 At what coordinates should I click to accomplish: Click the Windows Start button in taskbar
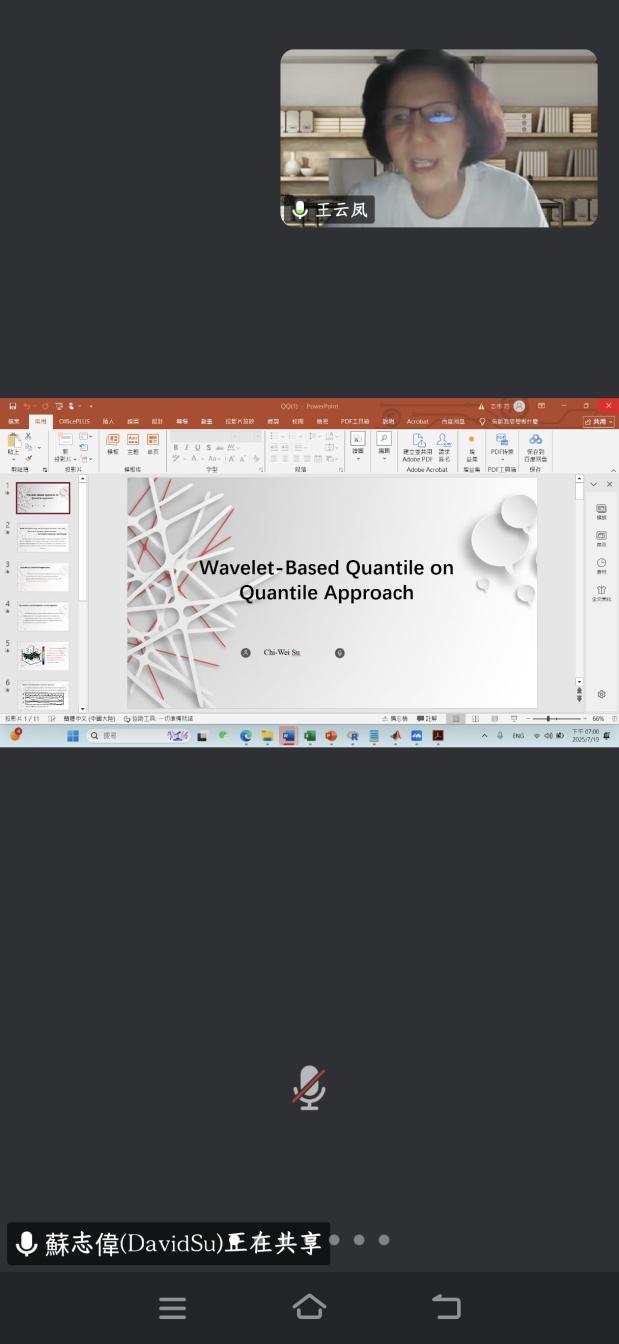click(73, 736)
